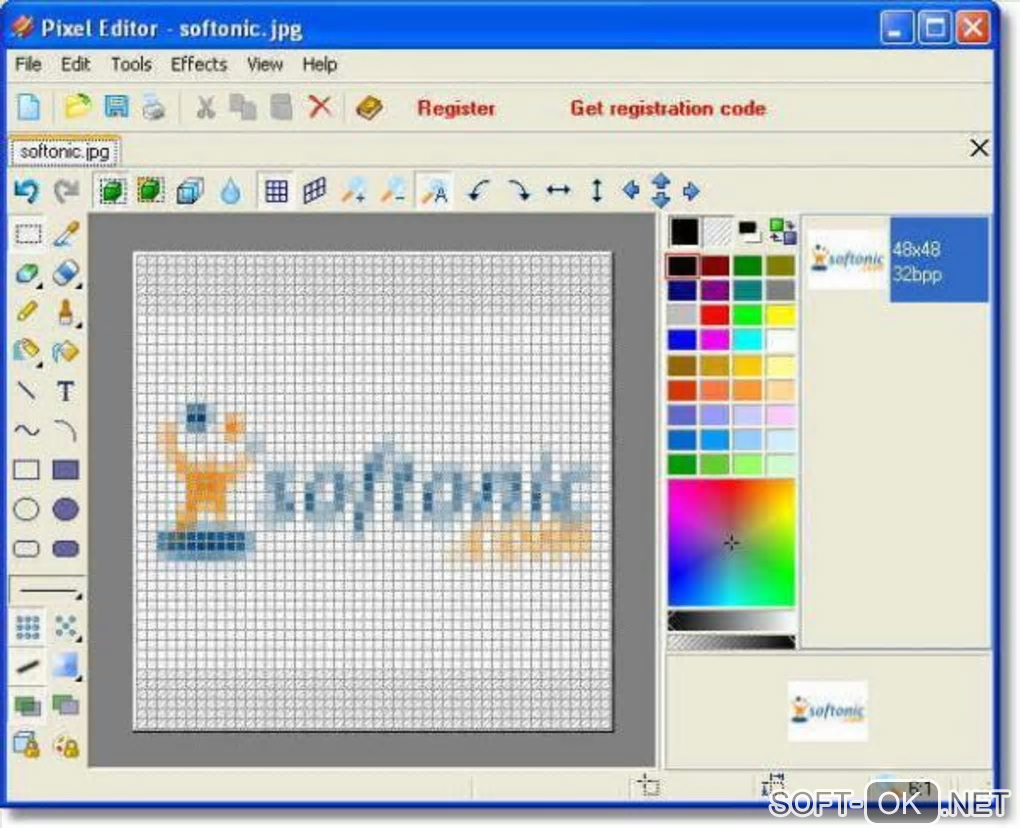The image size is (1020, 828).
Task: Switch to the softonic.jpg tab
Action: (64, 152)
